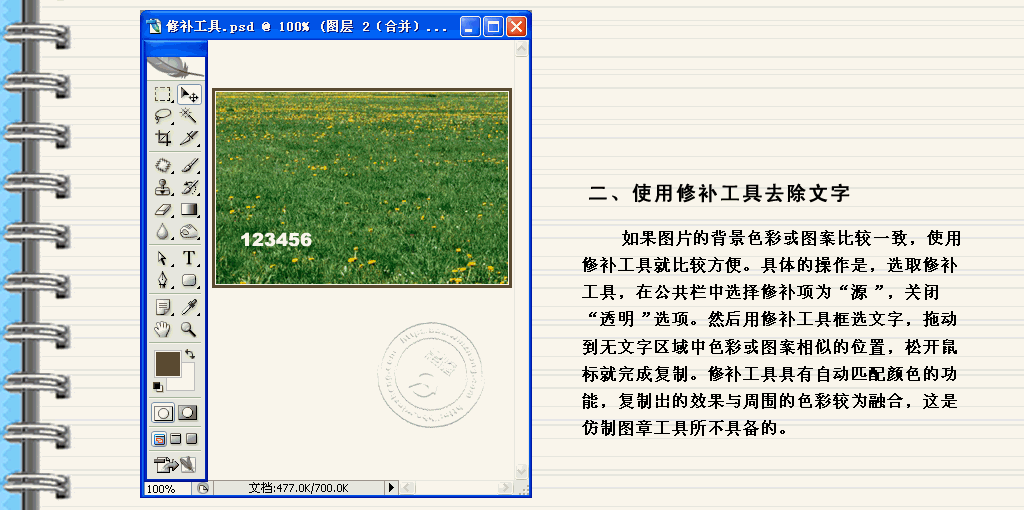The width and height of the screenshot is (1024, 510).
Task: Select the Path Selection arrow tool
Action: [x=162, y=259]
